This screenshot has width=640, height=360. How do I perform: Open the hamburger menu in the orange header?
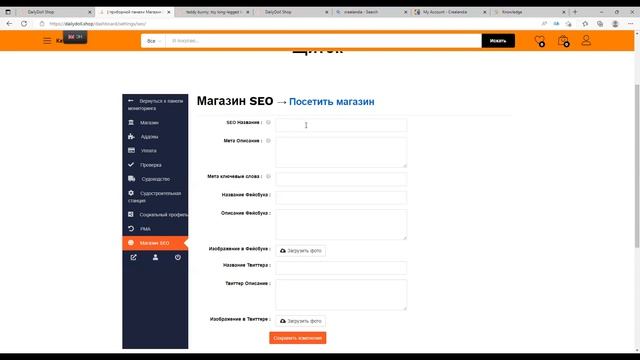47,40
